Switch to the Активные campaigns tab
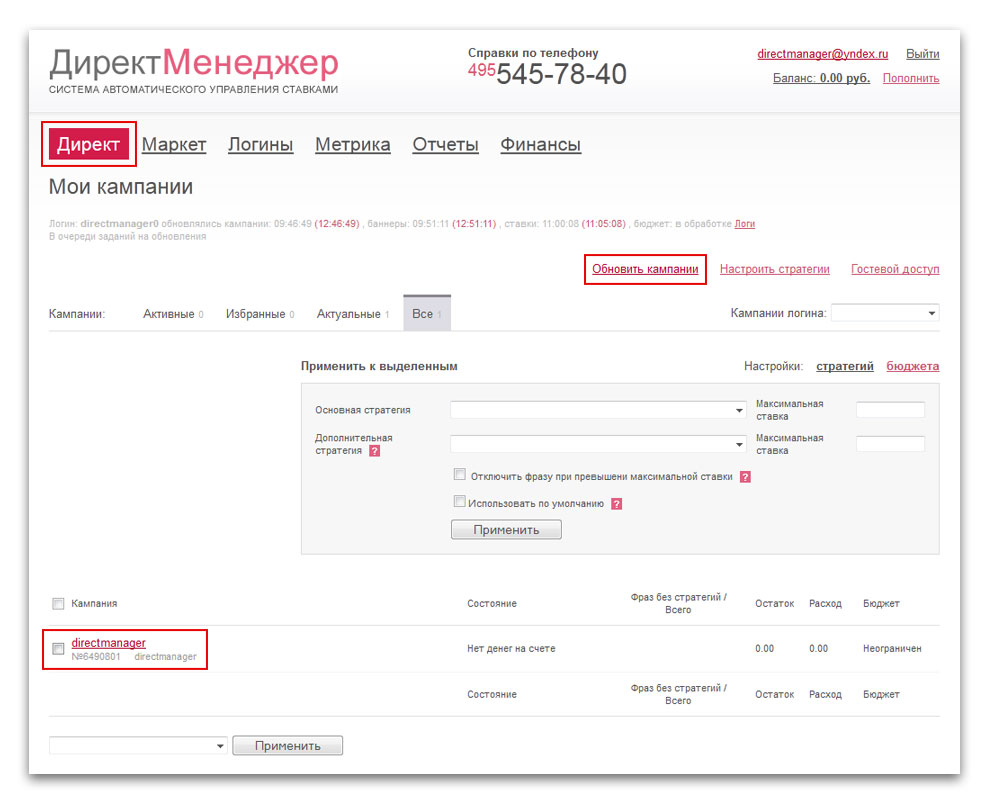 point(168,314)
